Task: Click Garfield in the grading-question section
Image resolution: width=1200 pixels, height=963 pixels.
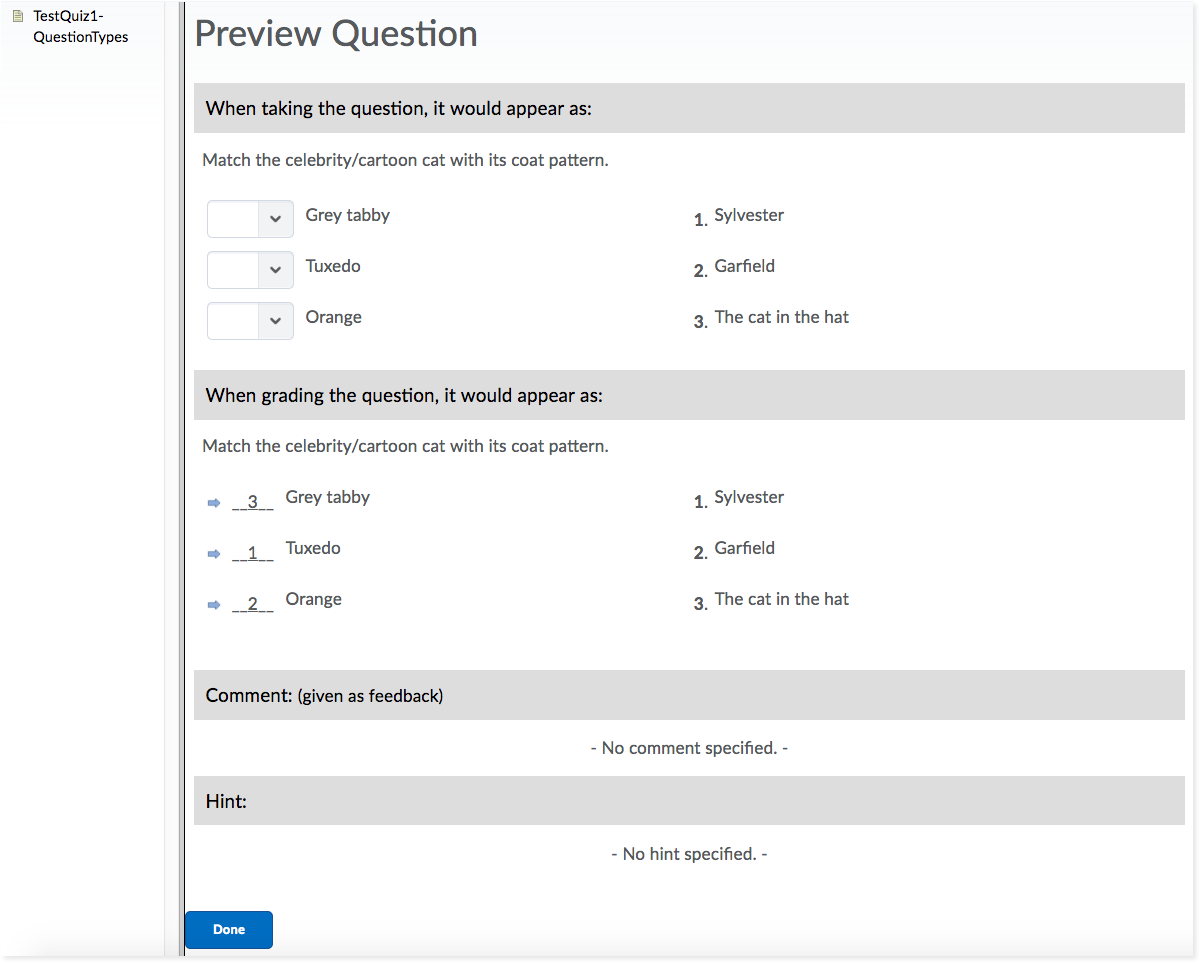Action: click(744, 548)
